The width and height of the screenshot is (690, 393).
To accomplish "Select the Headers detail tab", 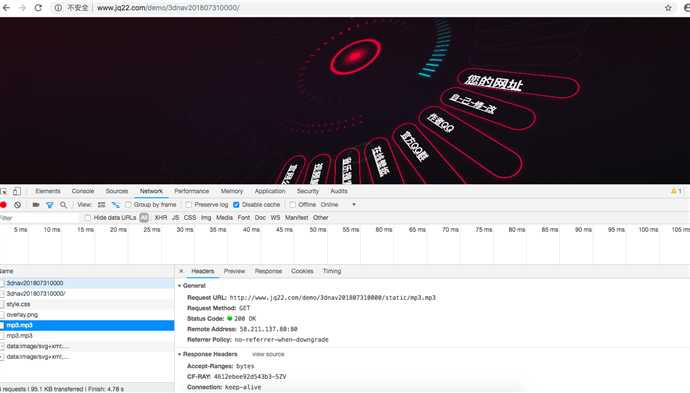I will pos(203,271).
